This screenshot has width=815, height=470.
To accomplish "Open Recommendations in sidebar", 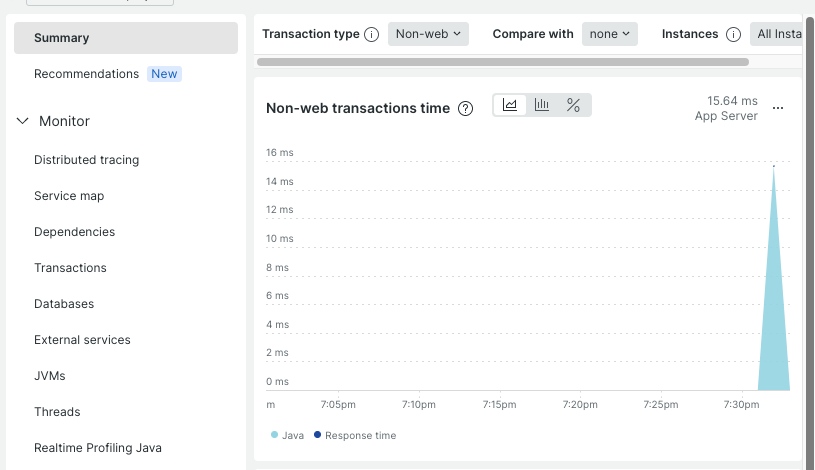I will point(86,74).
